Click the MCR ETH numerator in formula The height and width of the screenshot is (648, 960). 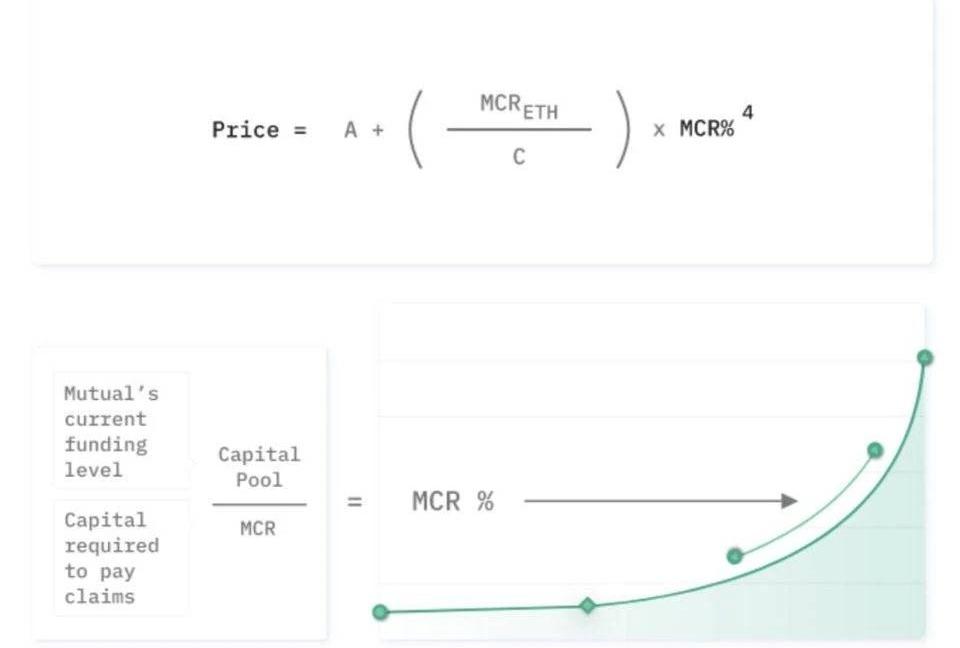519,107
